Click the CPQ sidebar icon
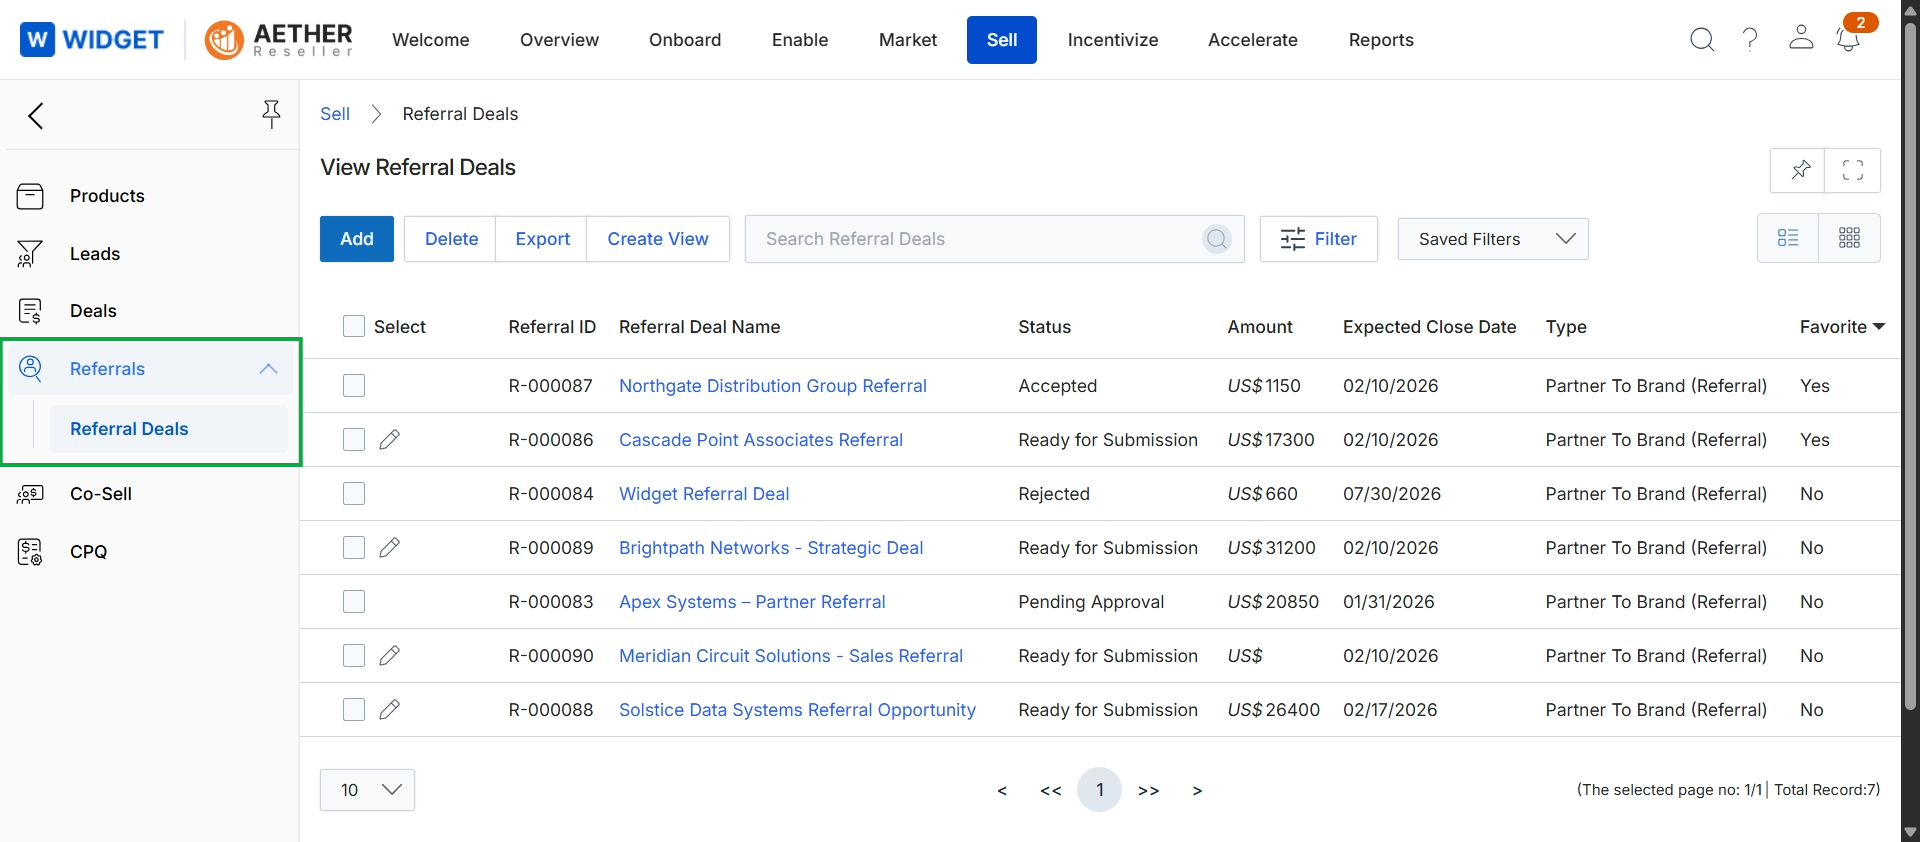The height and width of the screenshot is (842, 1920). [x=30, y=552]
